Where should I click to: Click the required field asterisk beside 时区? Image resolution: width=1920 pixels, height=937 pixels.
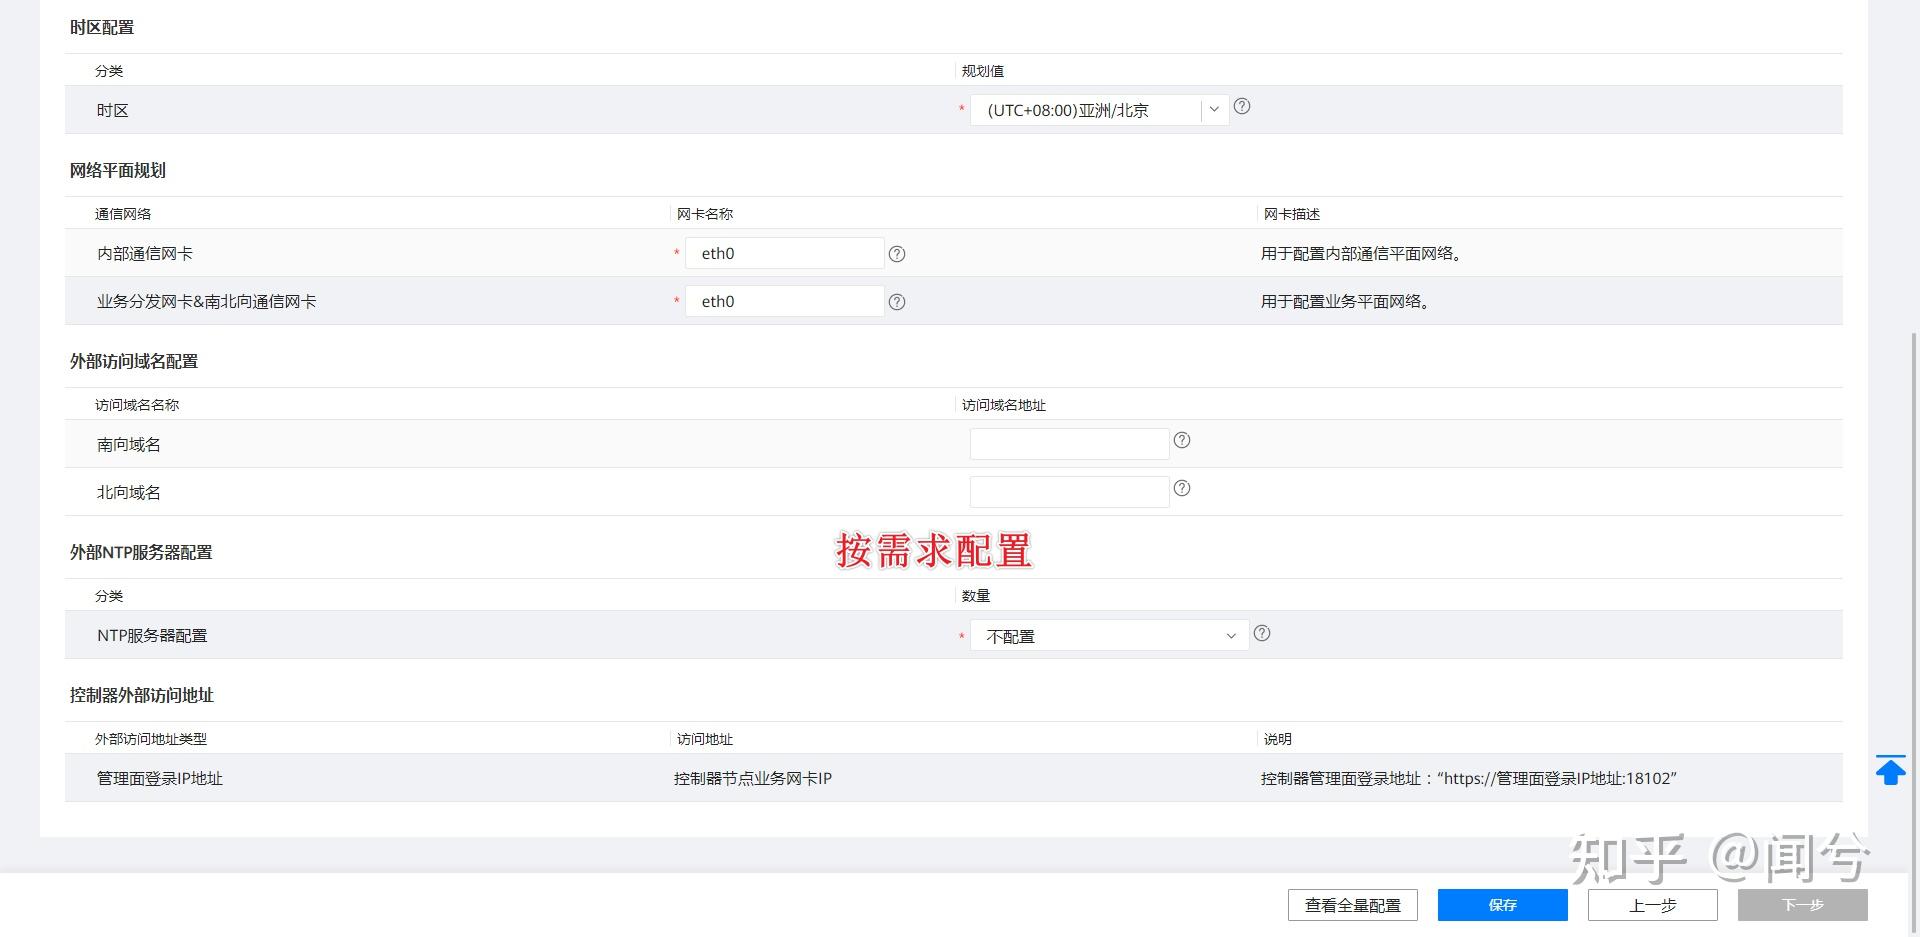pos(959,110)
